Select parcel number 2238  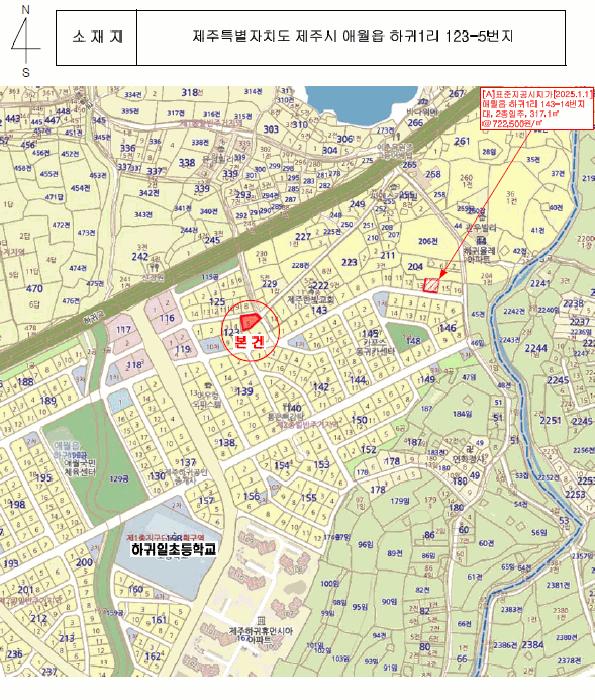[x=573, y=304]
